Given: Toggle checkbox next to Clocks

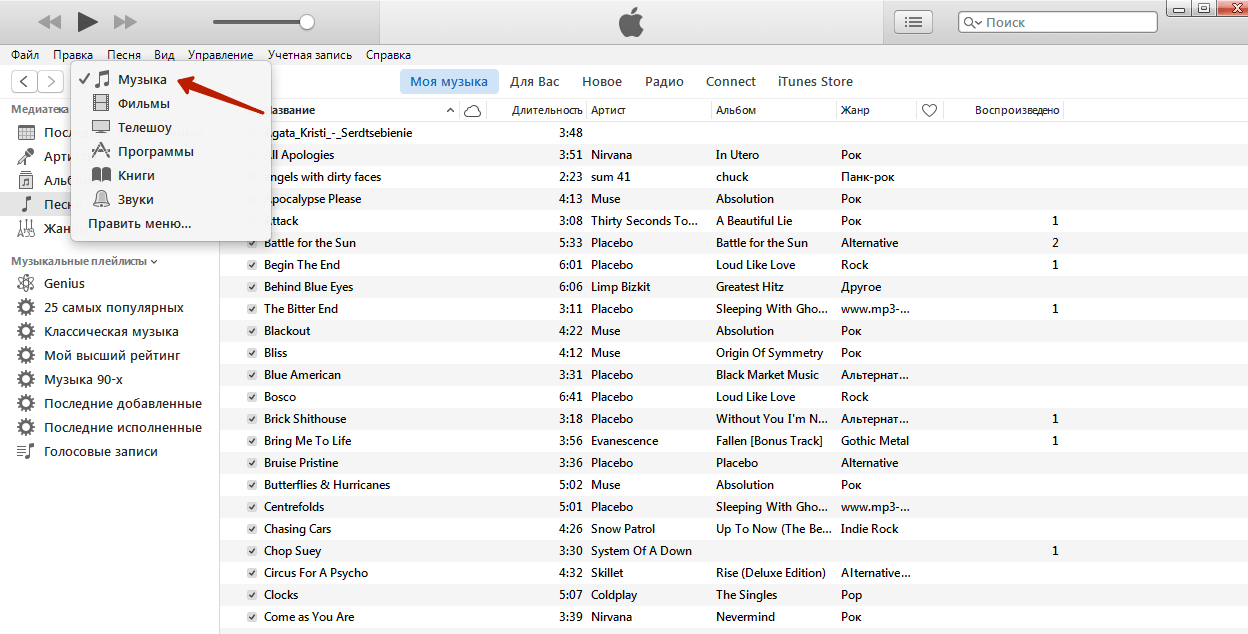Looking at the screenshot, I should 253,595.
